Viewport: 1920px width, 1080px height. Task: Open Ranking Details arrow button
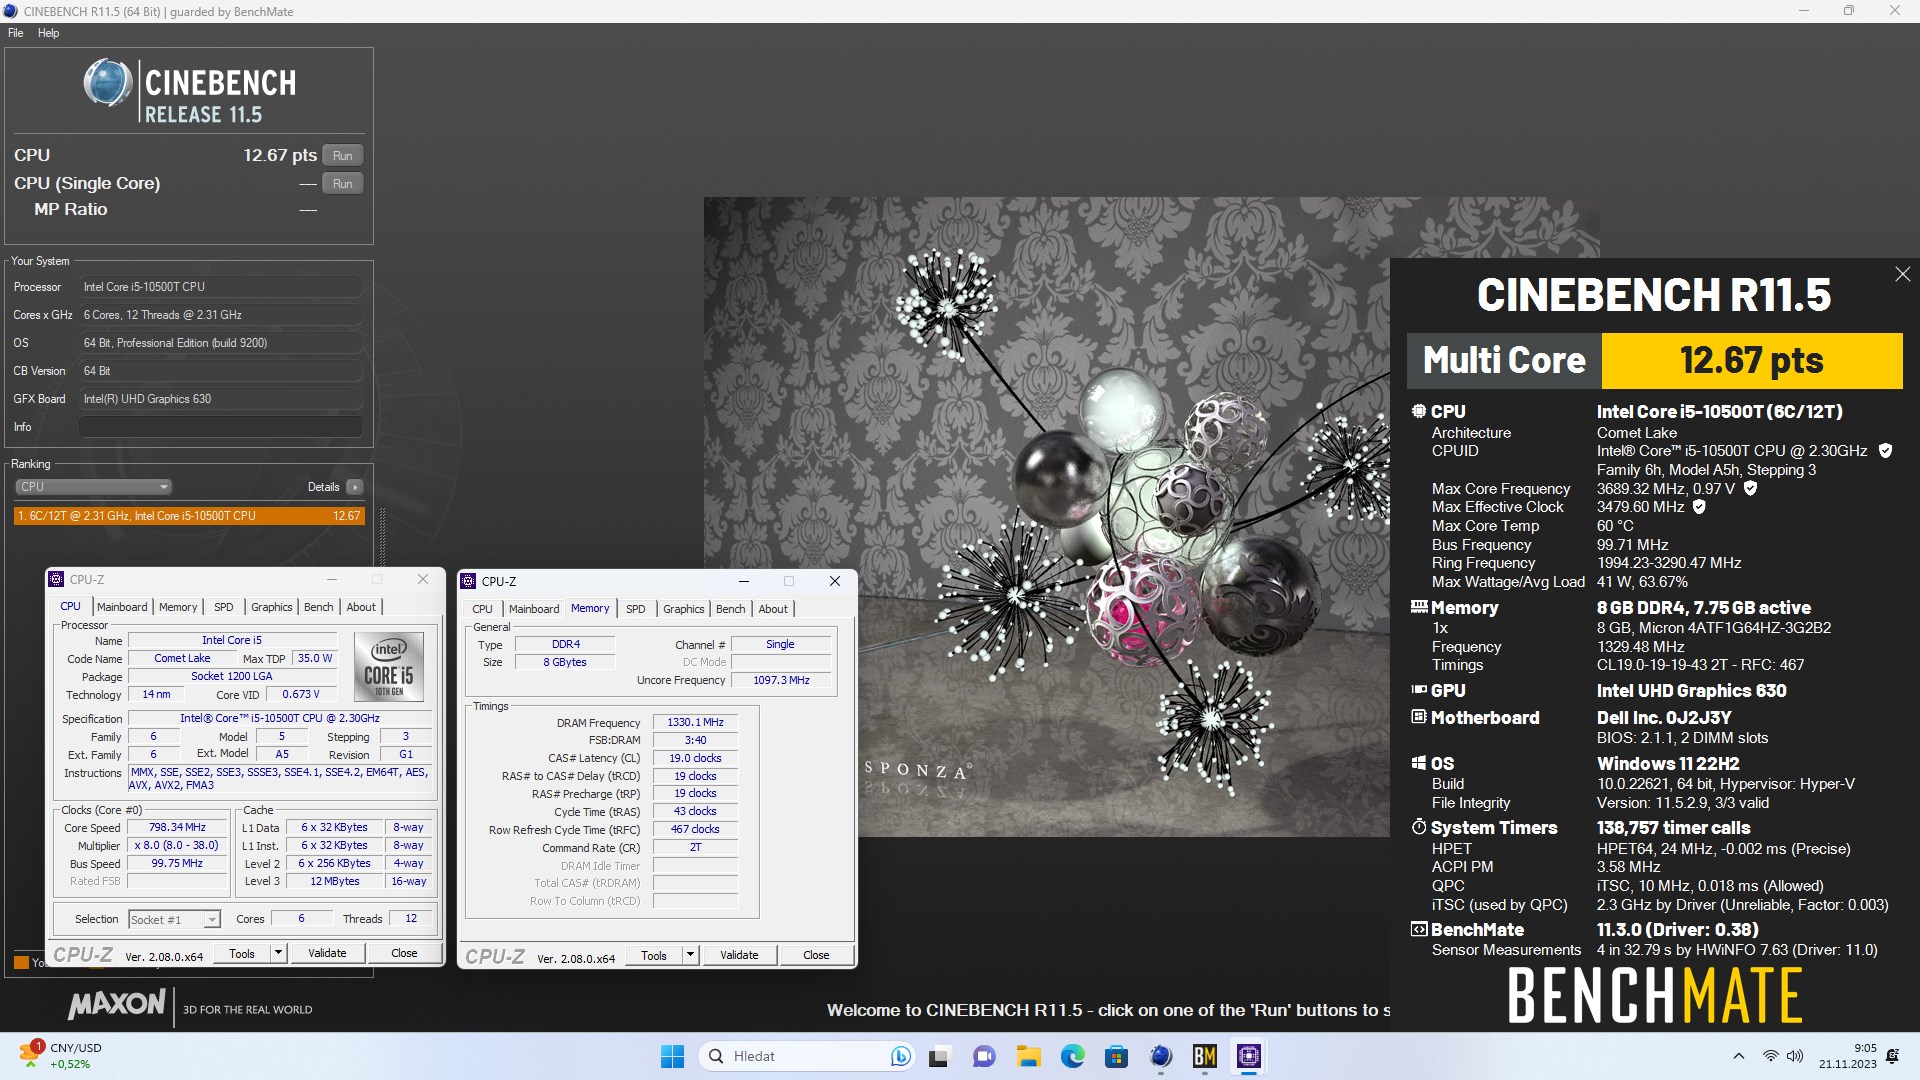click(355, 487)
